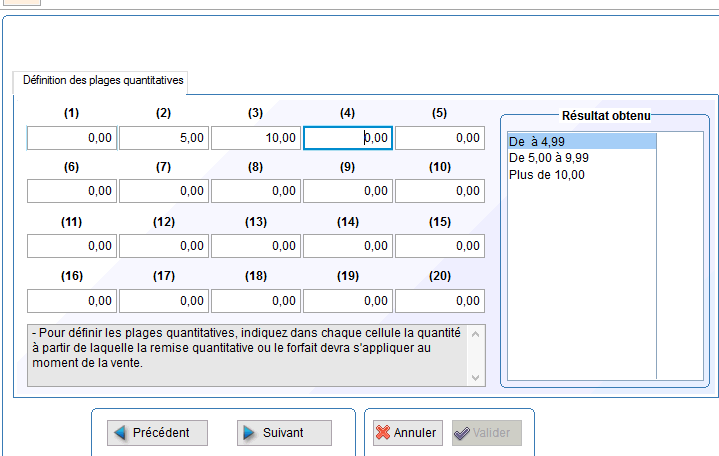
Task: Proceed with the Suivant button
Action: [284, 433]
